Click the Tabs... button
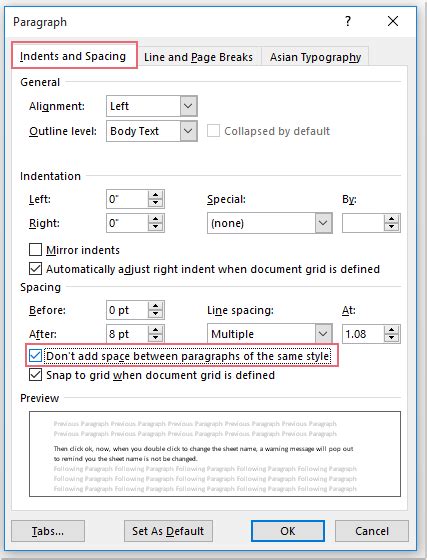Image resolution: width=427 pixels, height=560 pixels. pos(48,531)
